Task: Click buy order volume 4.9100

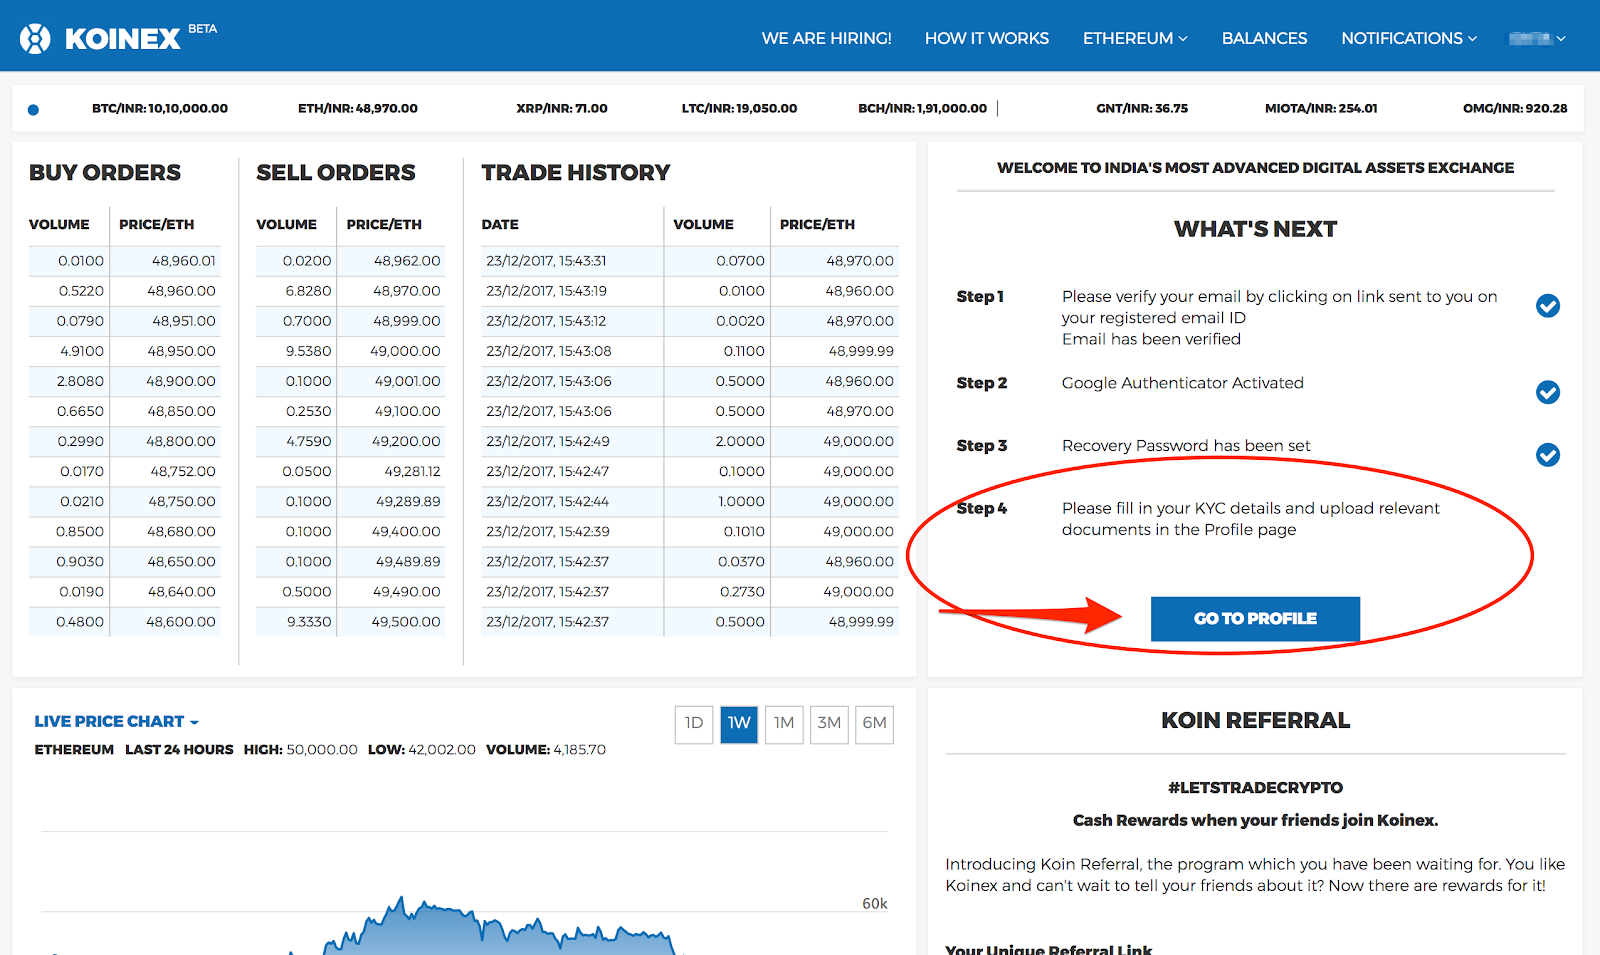Action: (82, 351)
